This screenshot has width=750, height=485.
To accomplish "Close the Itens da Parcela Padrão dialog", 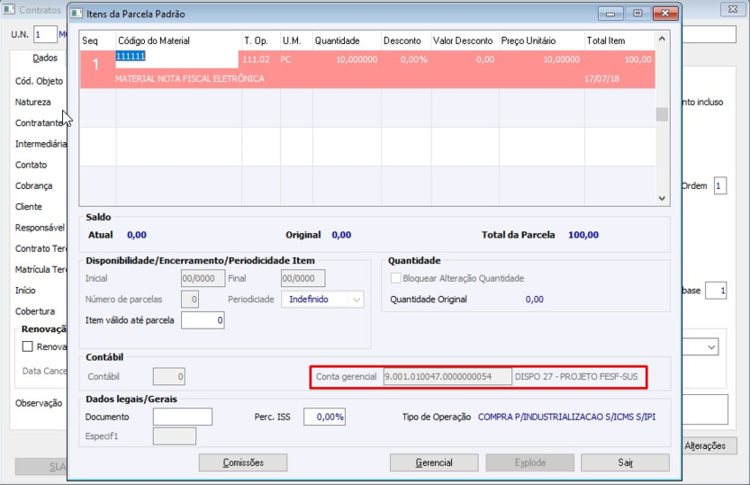I will [665, 13].
